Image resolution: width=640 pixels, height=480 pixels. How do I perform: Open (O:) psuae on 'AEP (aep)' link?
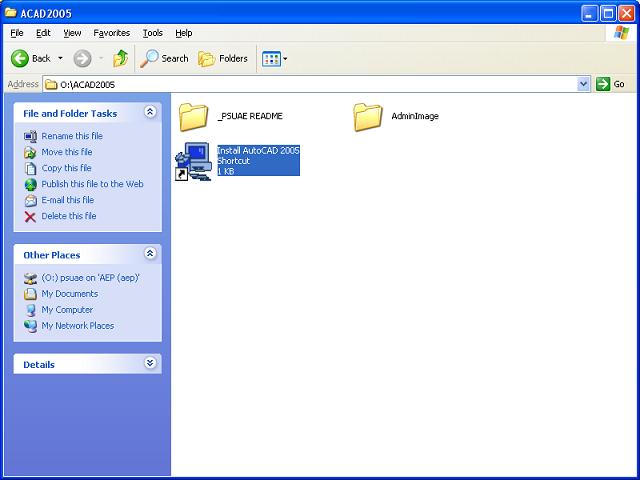(x=90, y=278)
